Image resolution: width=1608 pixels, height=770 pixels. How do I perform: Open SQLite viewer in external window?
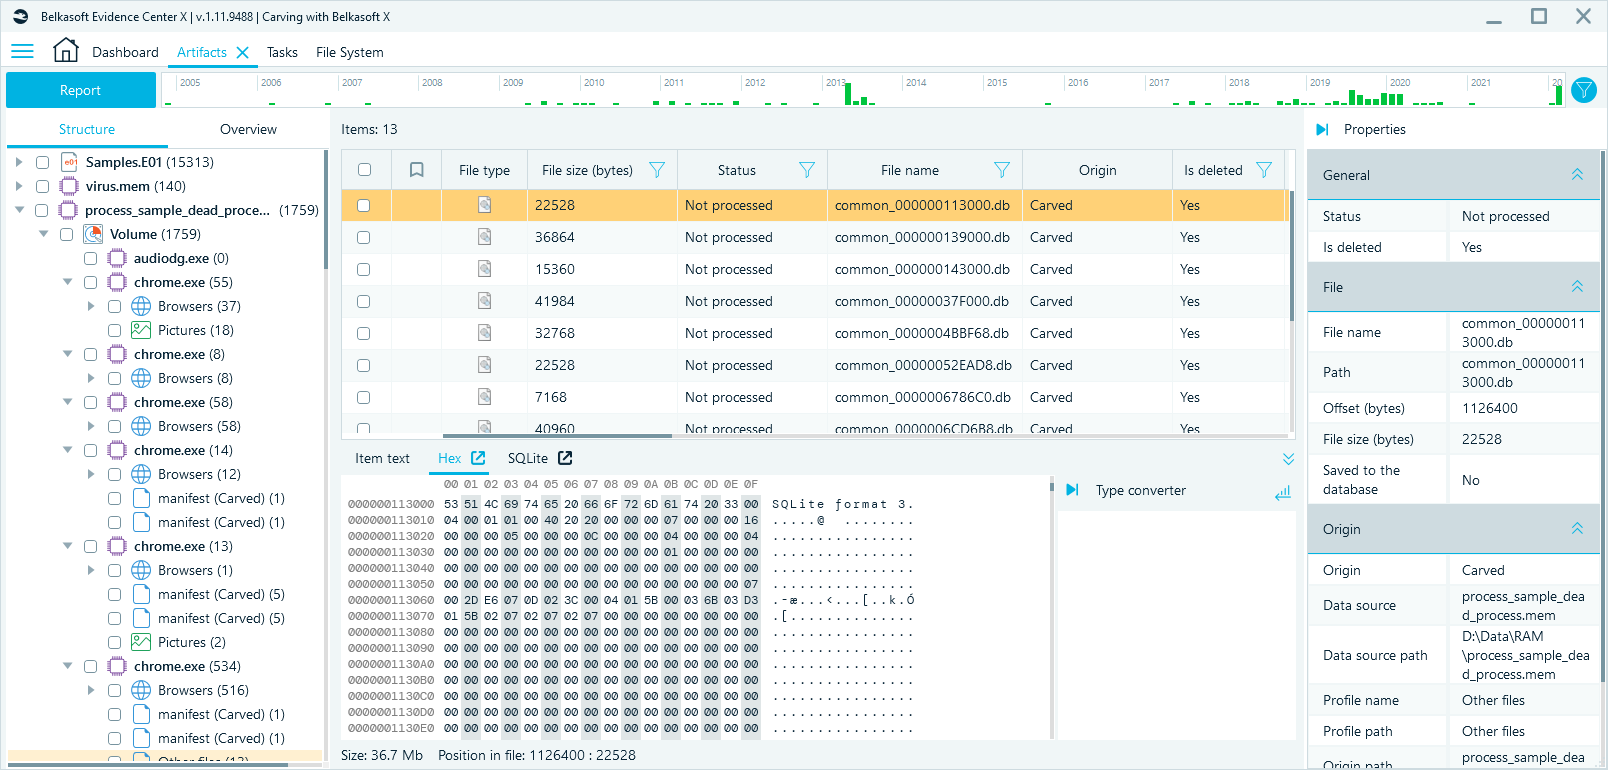tap(565, 458)
